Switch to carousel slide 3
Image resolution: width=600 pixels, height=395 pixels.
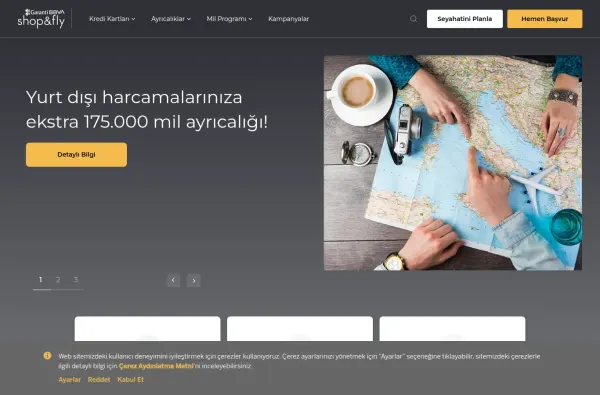click(x=76, y=280)
